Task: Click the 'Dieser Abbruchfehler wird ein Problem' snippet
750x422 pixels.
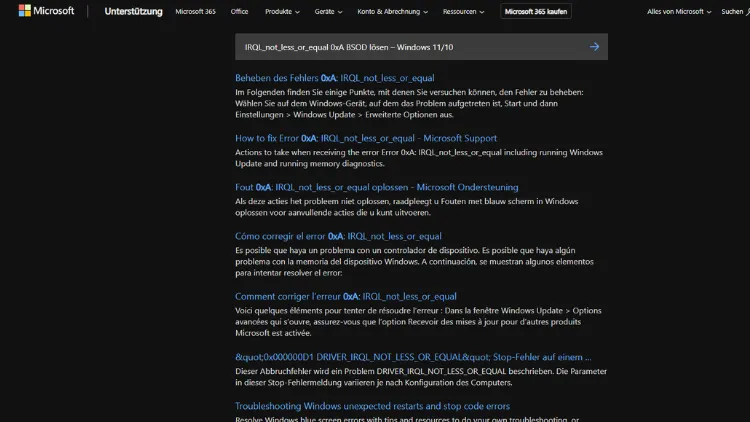Action: click(421, 377)
